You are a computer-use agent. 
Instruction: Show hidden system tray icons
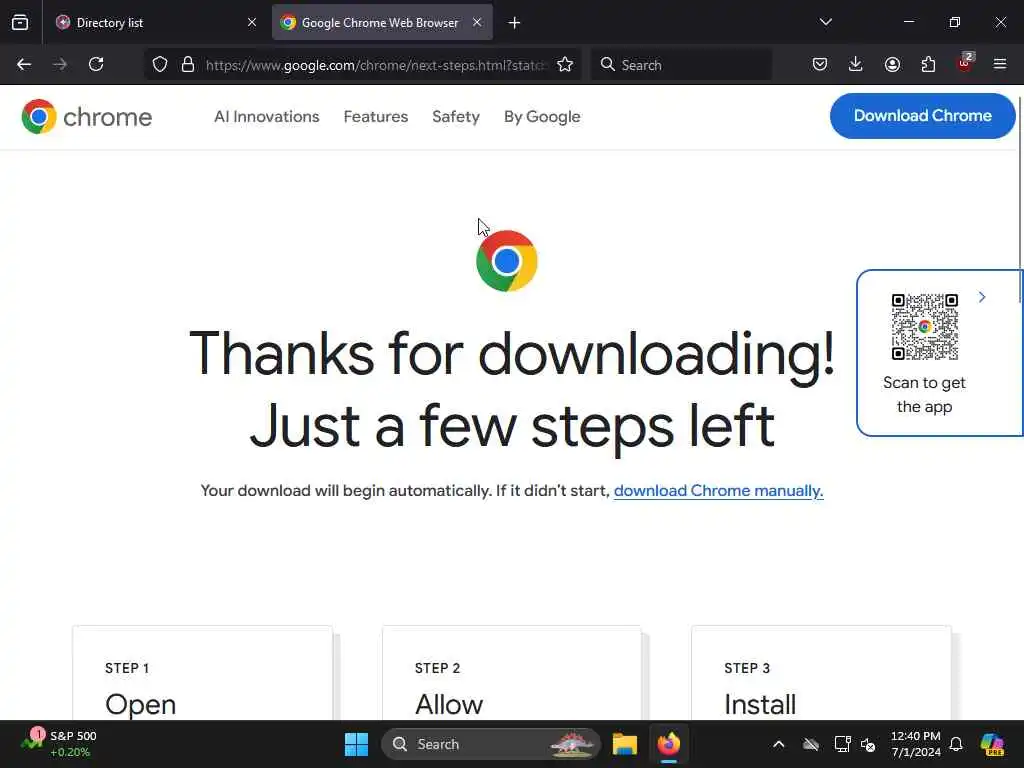pos(778,744)
